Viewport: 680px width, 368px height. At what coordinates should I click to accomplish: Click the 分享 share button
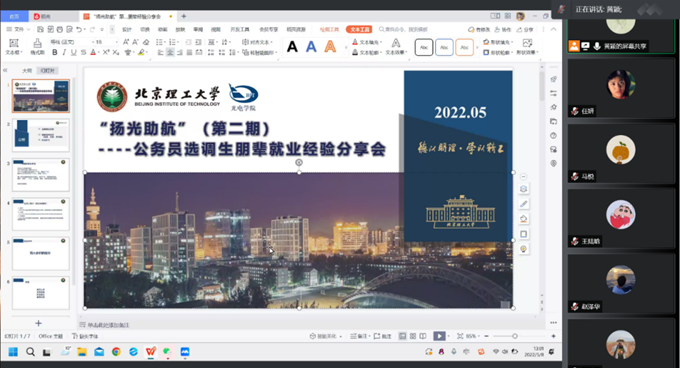525,29
